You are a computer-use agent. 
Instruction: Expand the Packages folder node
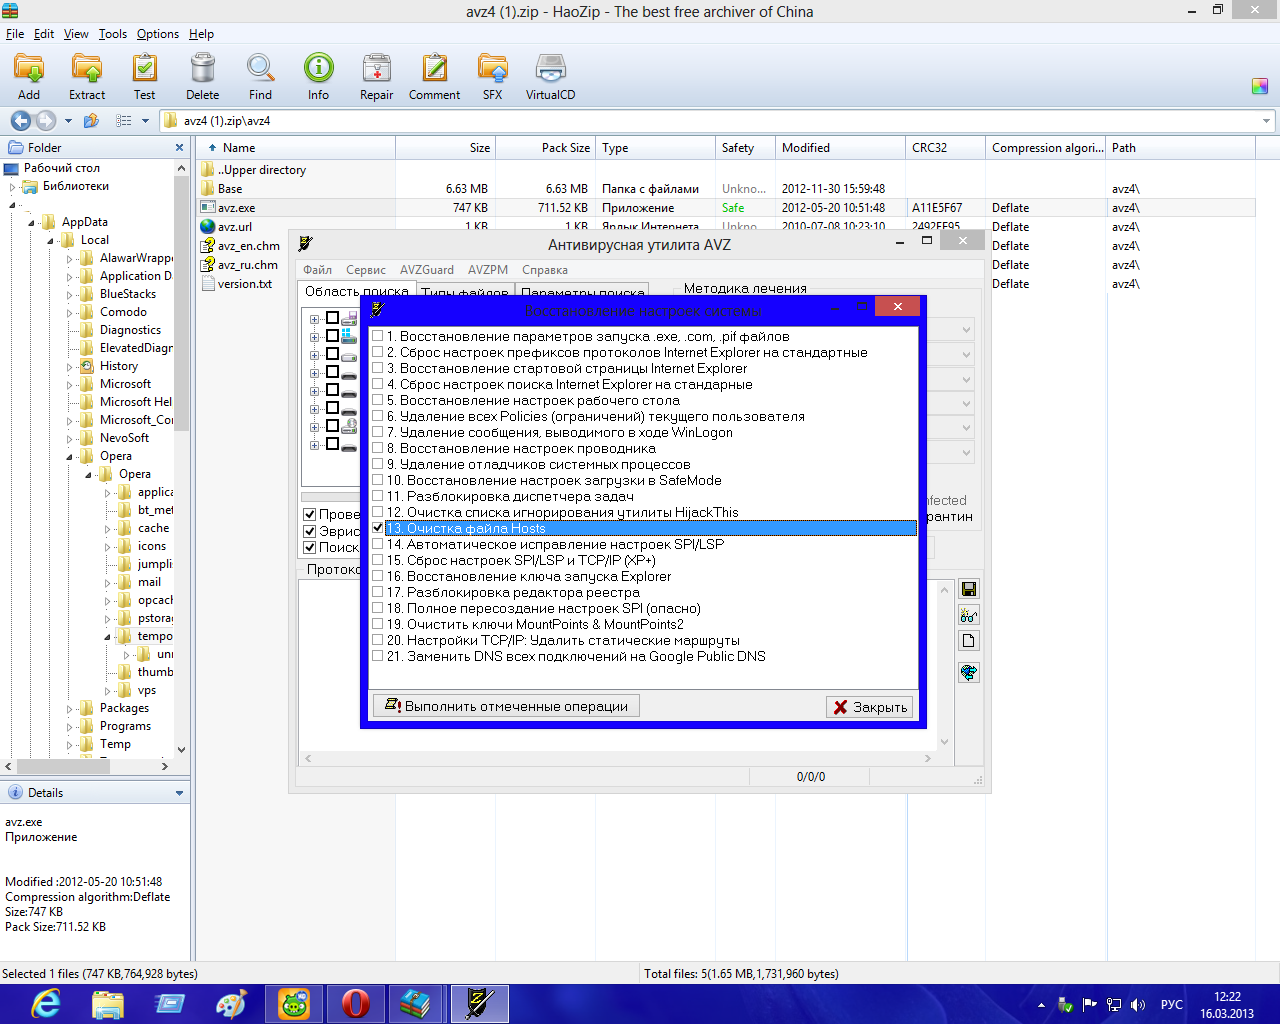70,708
